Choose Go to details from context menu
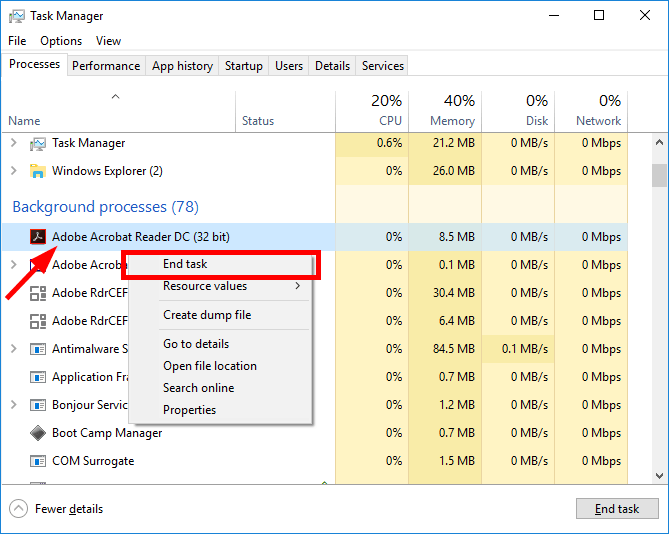The width and height of the screenshot is (669, 534). (x=220, y=344)
